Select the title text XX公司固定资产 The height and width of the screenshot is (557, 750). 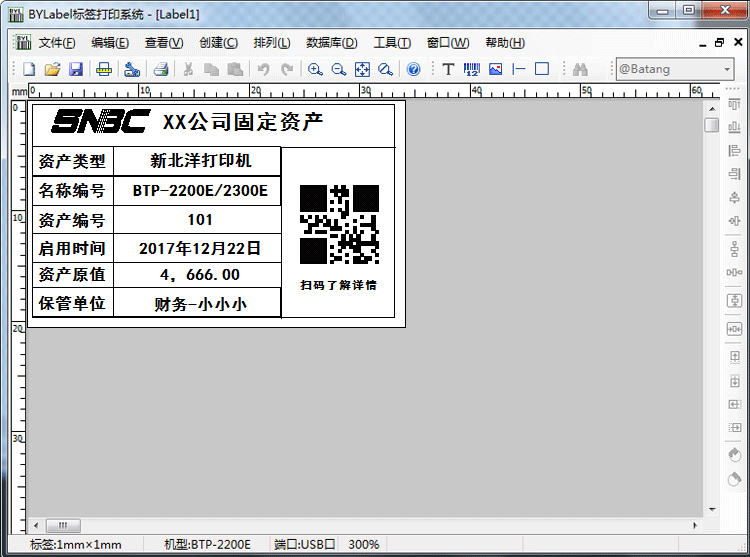pos(243,122)
